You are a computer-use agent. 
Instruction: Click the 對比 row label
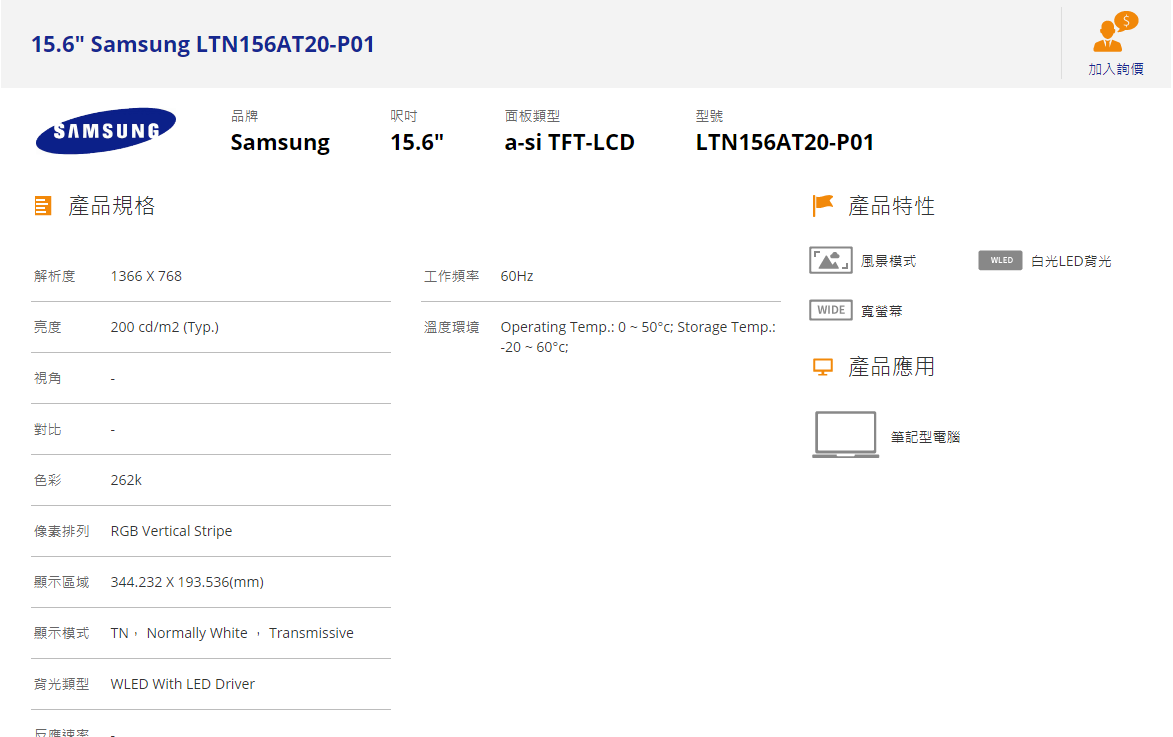(x=48, y=429)
